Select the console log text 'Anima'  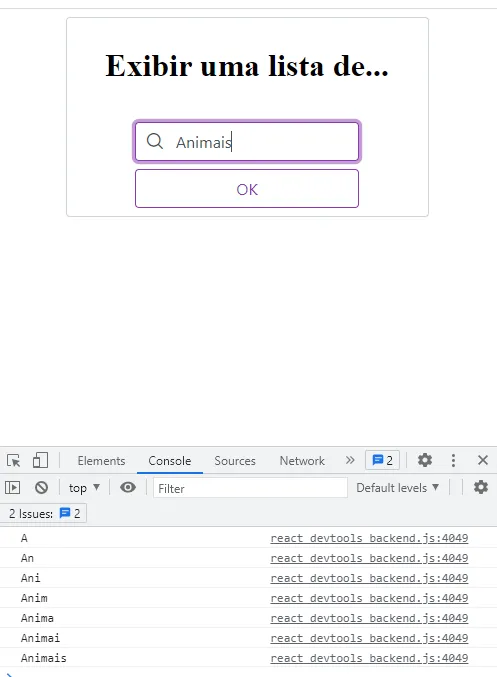point(37,618)
